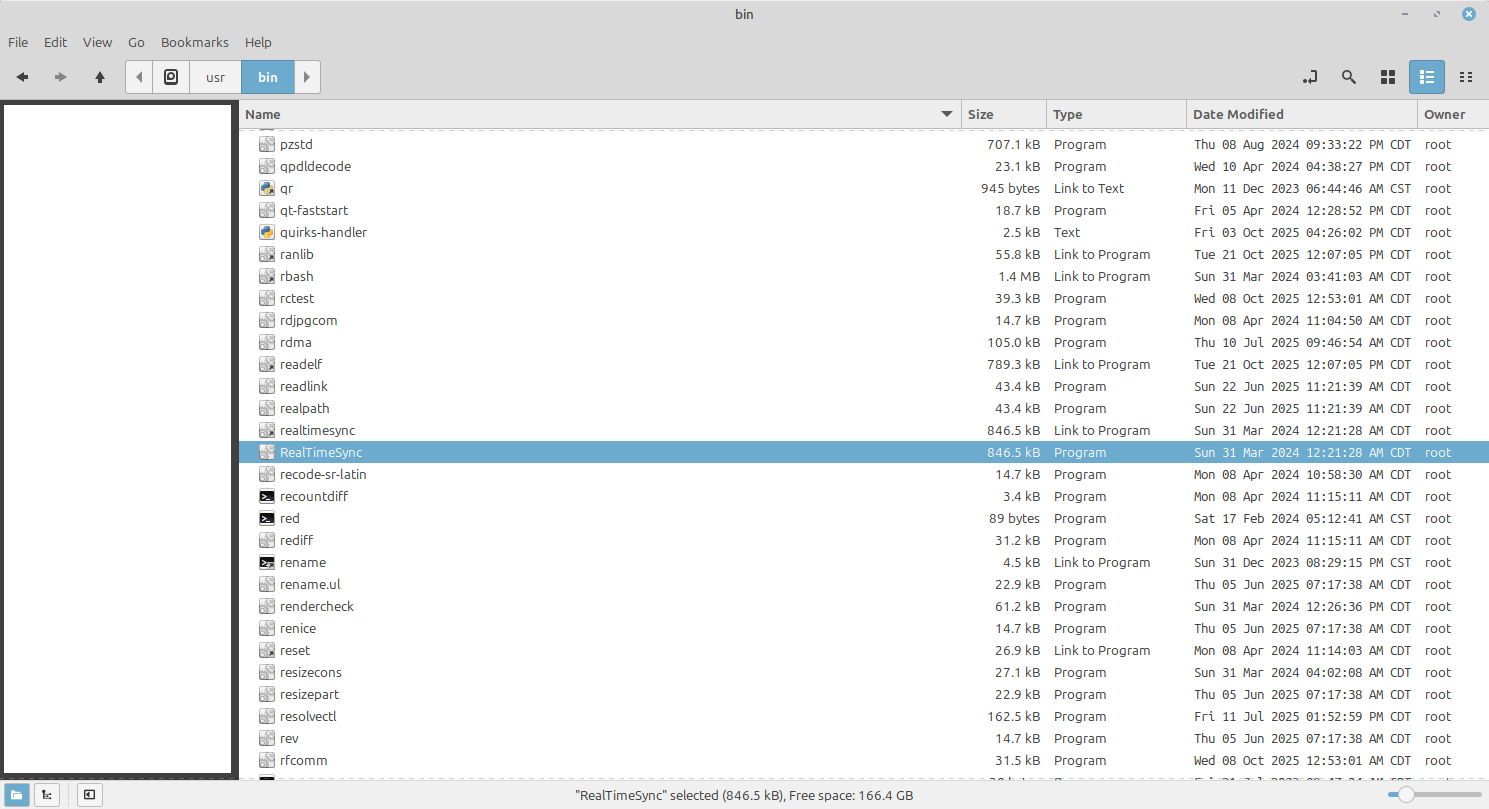Click the root filesystem disk icon in path bar
Image resolution: width=1489 pixels, height=809 pixels.
pyautogui.click(x=171, y=77)
